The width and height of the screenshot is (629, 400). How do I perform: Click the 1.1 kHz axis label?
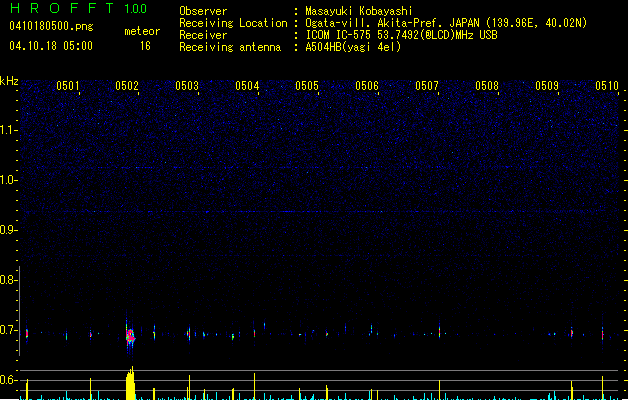click(x=8, y=130)
